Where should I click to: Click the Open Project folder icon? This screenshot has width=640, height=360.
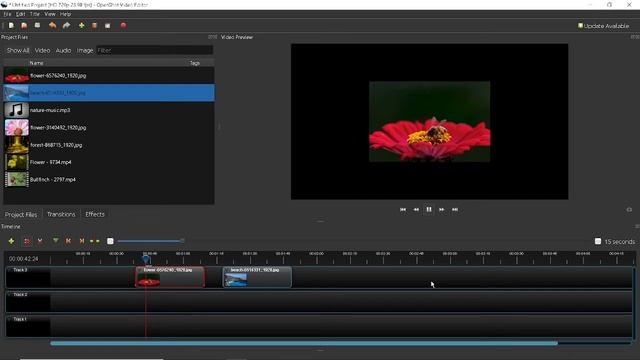click(24, 25)
